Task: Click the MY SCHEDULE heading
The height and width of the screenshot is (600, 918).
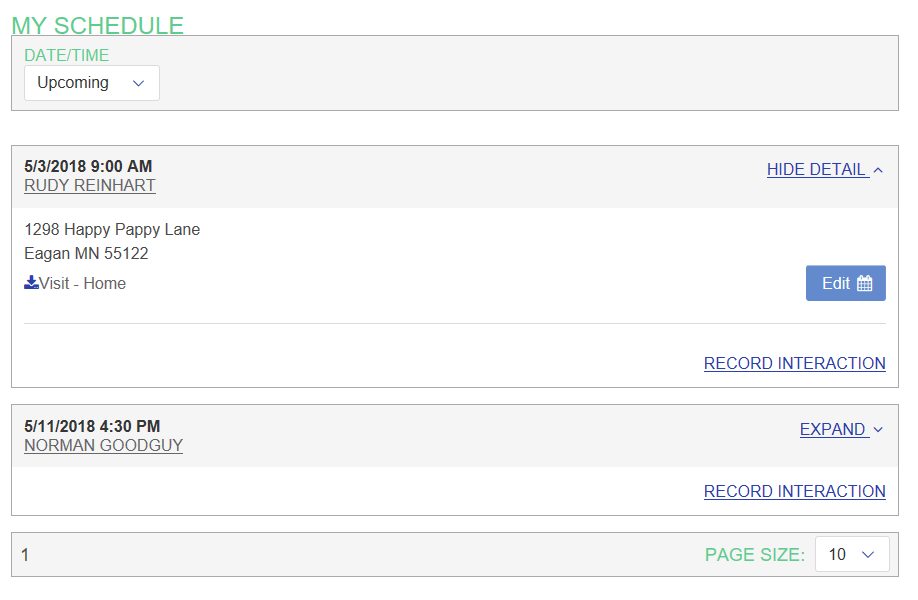Action: pyautogui.click(x=98, y=26)
